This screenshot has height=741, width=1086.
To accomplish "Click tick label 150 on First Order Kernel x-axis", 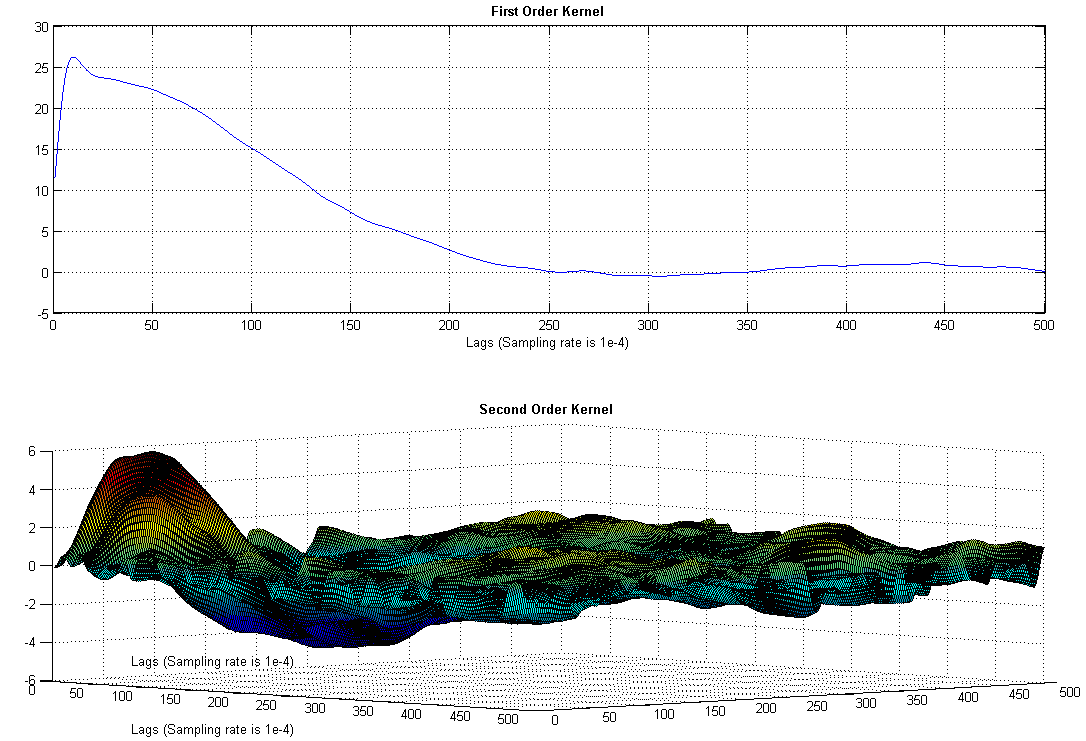I will [x=350, y=326].
